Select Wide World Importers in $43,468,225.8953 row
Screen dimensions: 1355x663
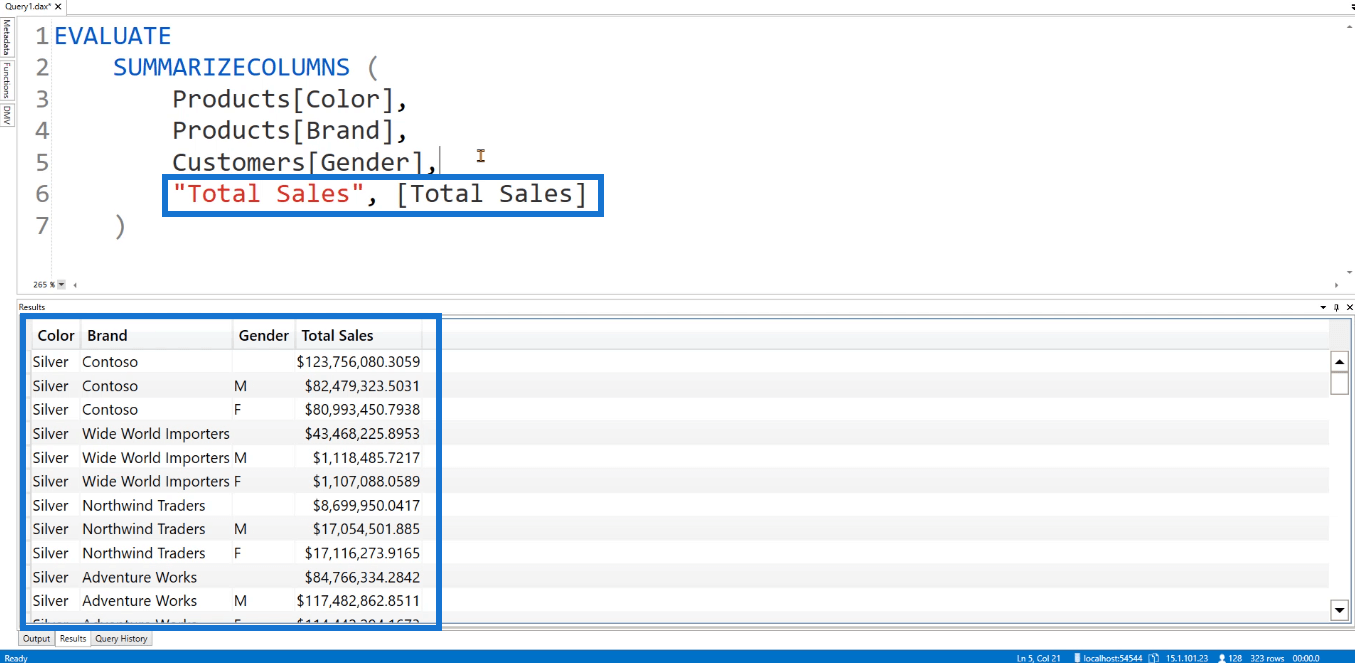[156, 434]
